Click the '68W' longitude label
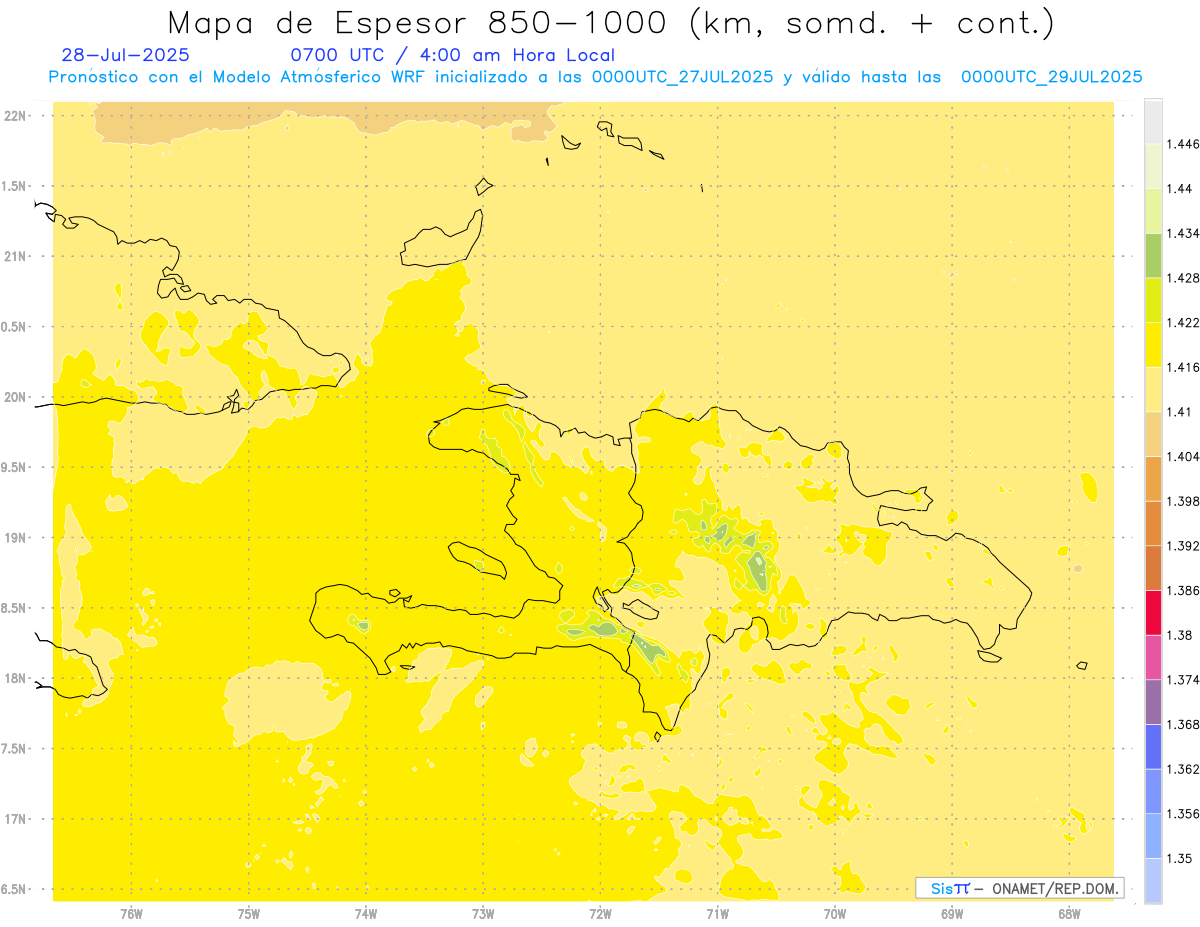 [1069, 914]
